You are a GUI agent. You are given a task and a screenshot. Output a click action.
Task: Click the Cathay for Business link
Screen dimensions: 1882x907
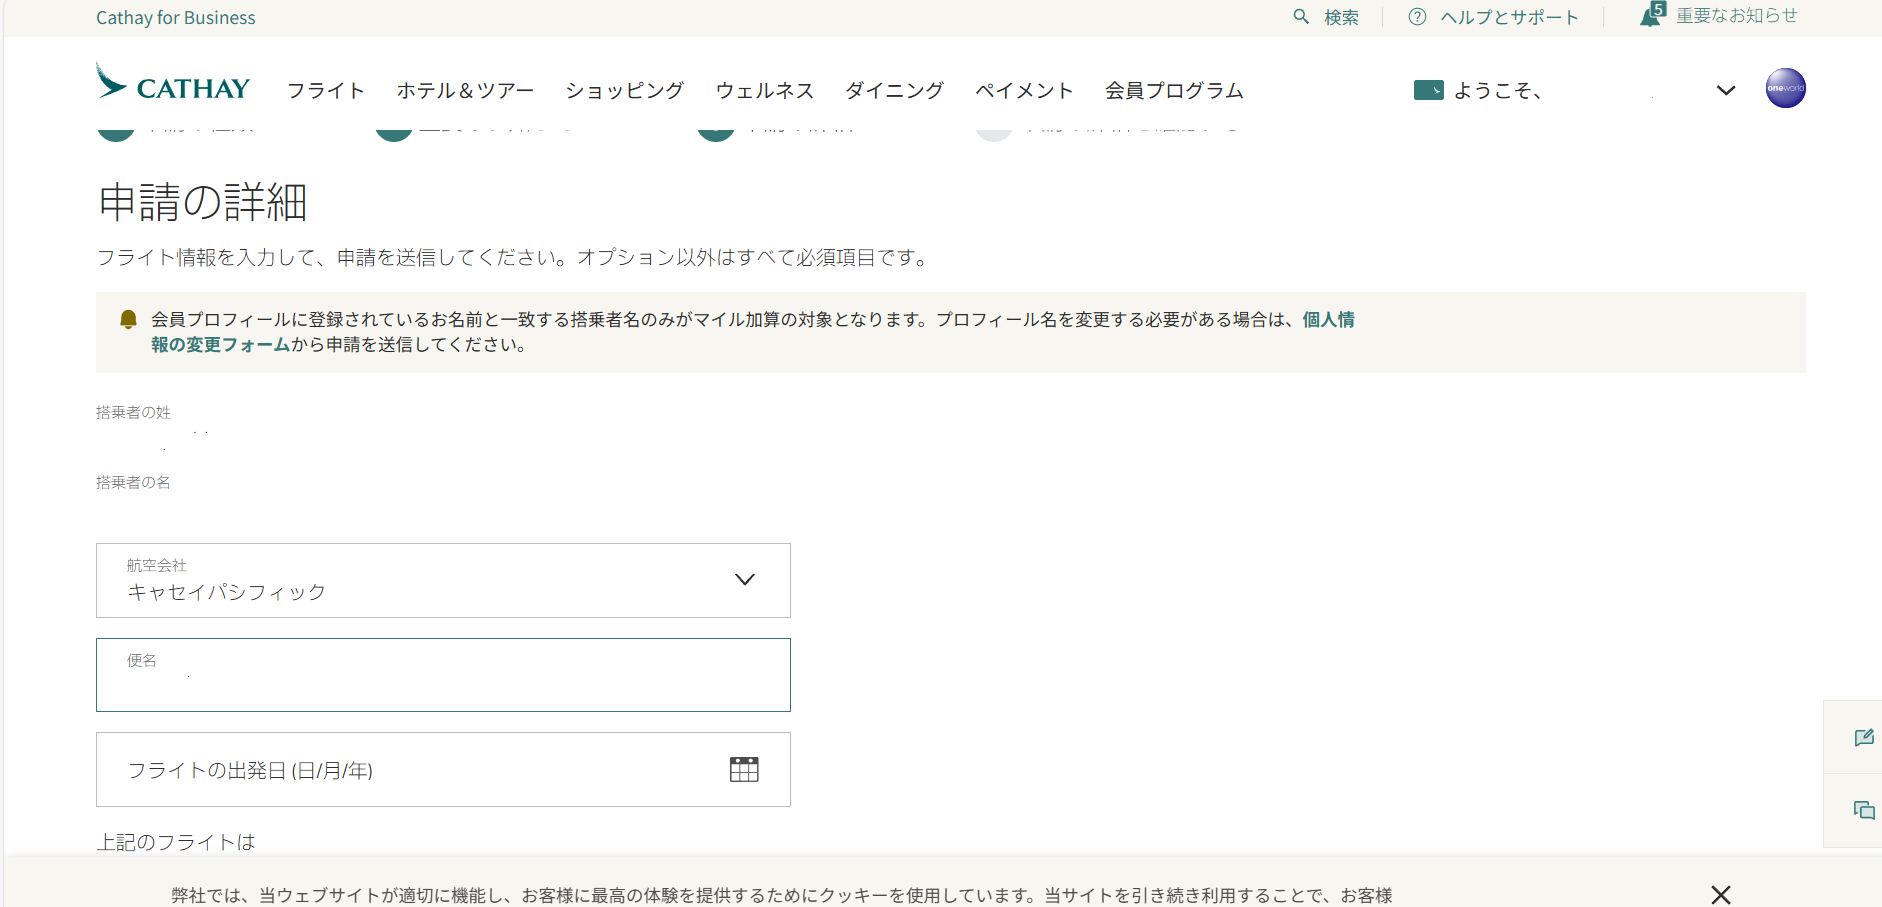coord(176,18)
